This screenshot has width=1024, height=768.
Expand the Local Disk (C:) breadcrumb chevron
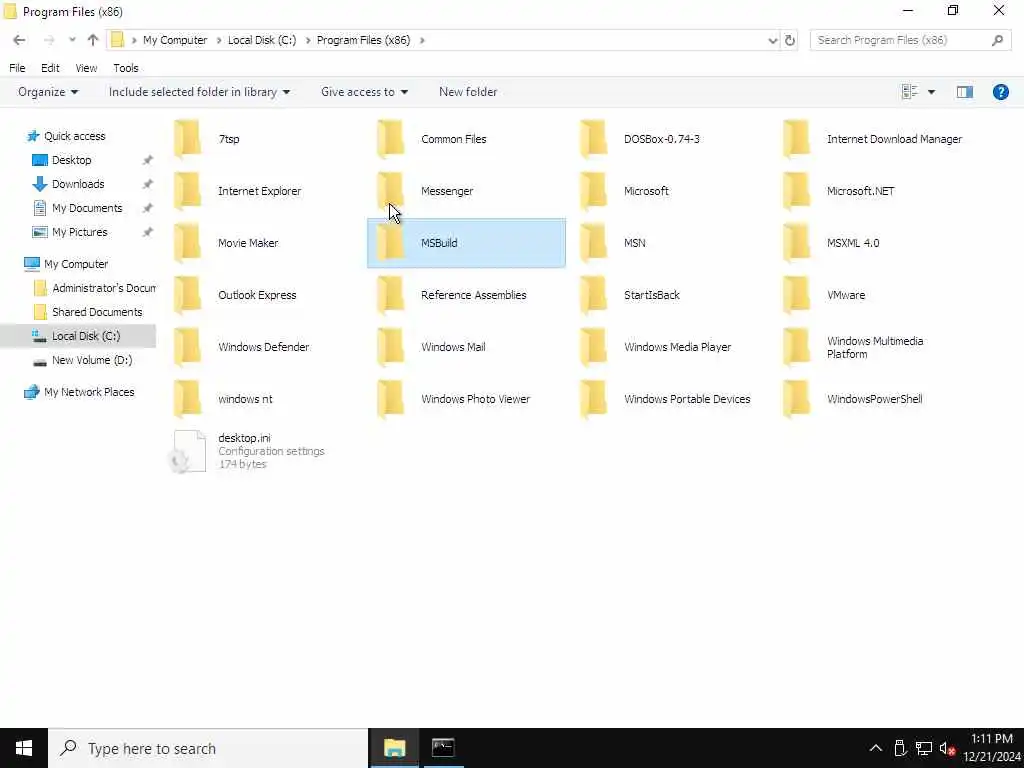[308, 40]
